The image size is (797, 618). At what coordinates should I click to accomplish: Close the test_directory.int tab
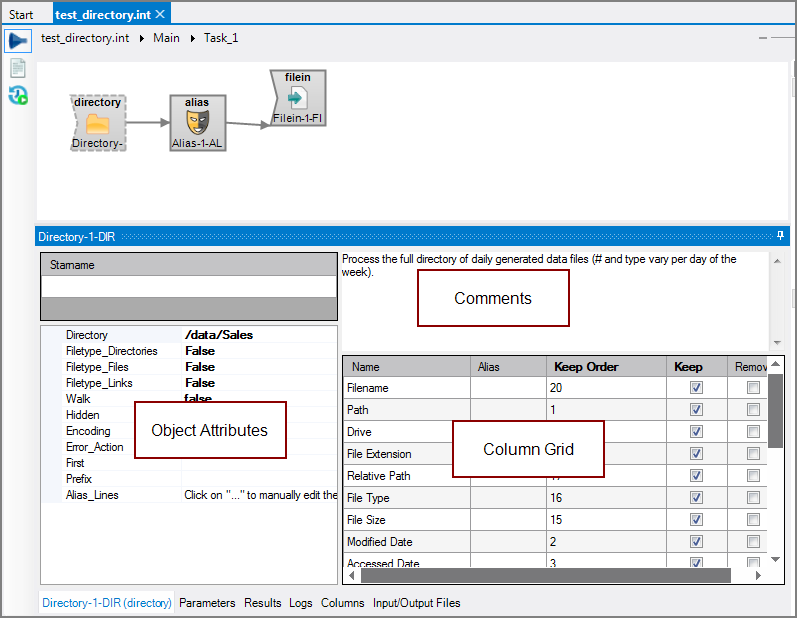[161, 14]
